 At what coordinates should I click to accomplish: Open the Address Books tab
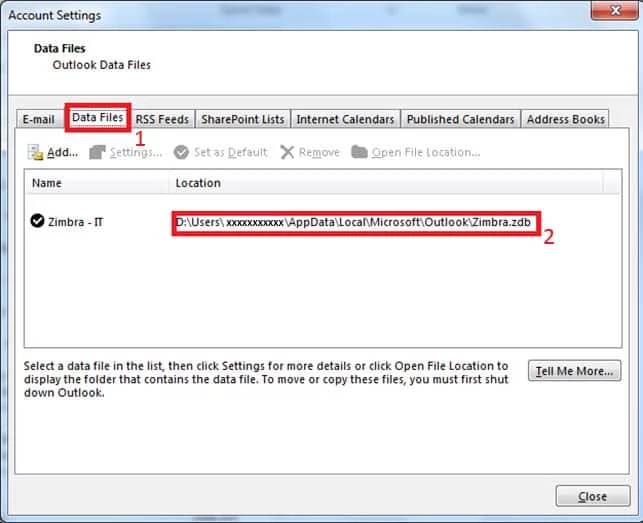565,119
